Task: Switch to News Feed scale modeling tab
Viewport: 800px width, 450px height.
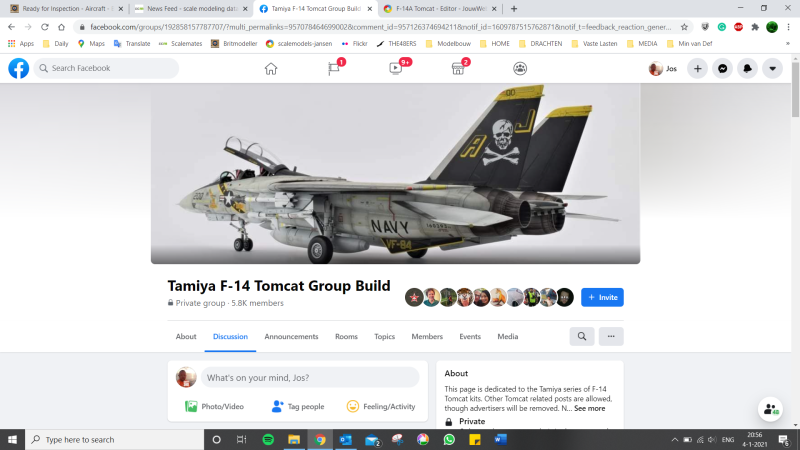Action: (192, 9)
